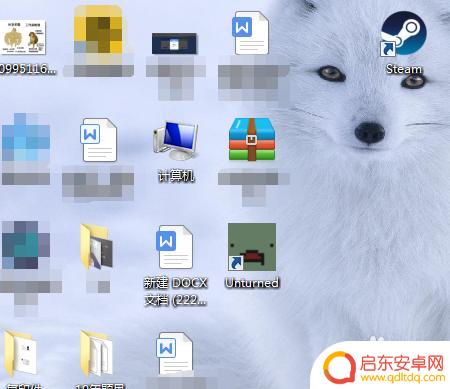
Task: Select the WPS document icon above the WinRAR archive
Action: 250,33
